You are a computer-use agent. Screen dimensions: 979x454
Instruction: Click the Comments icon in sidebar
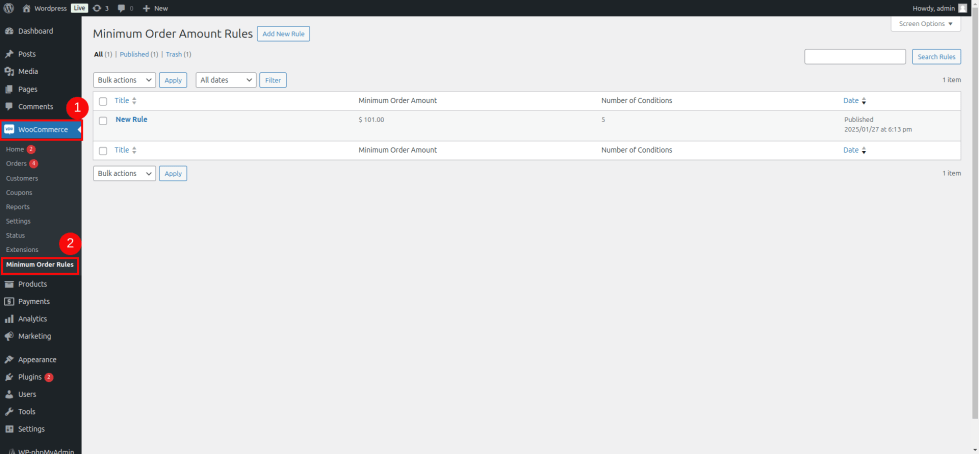[9, 107]
